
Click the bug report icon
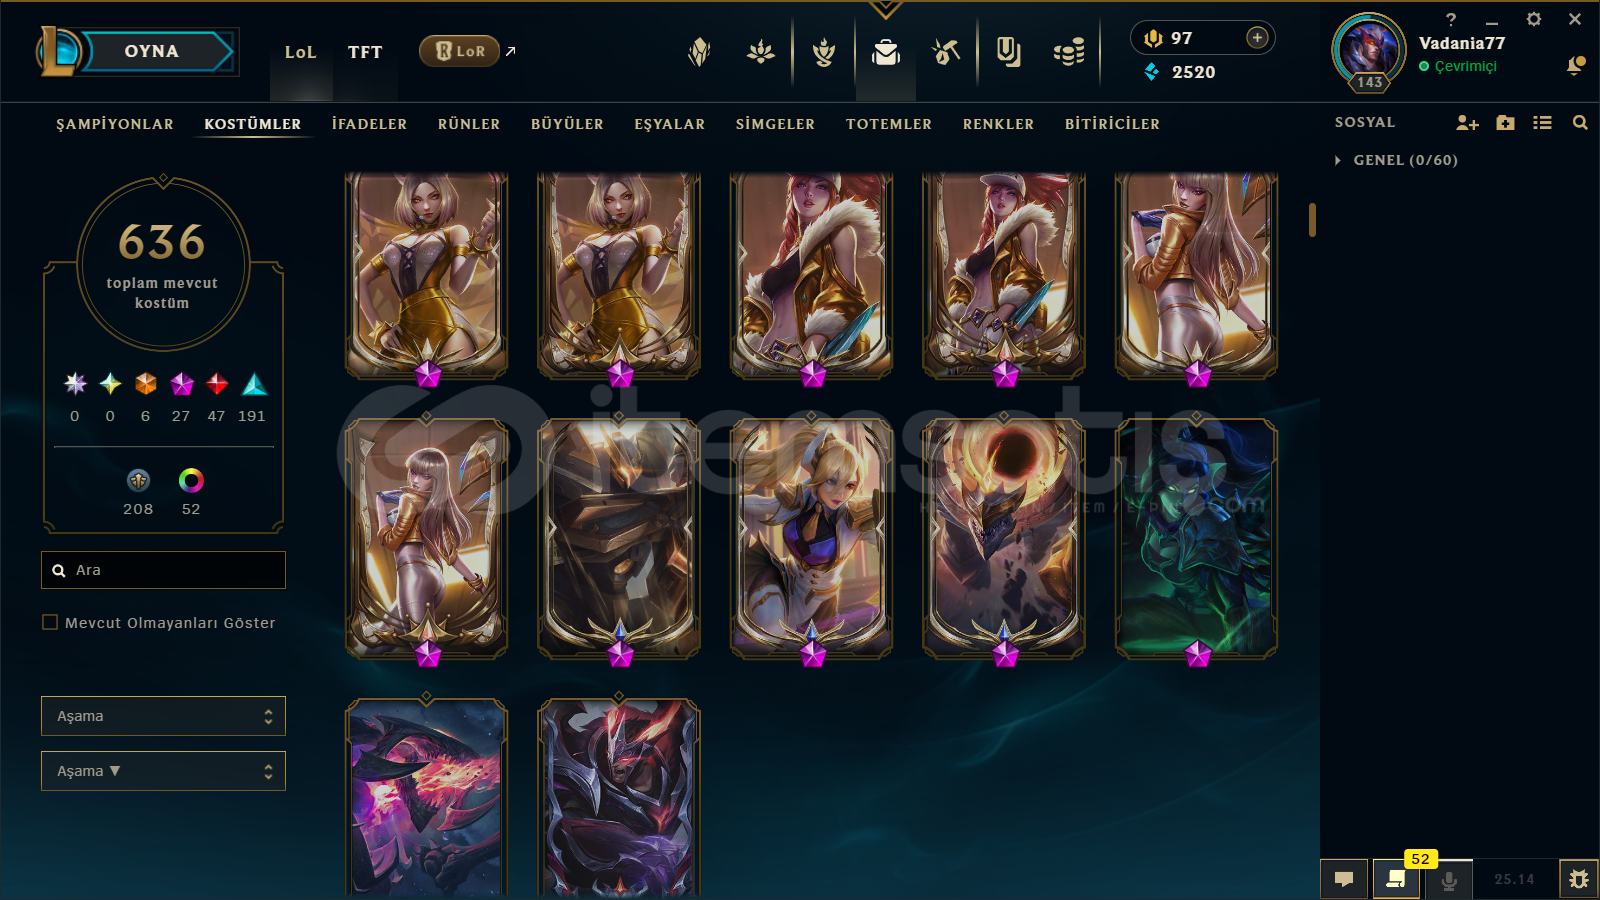coord(1579,879)
